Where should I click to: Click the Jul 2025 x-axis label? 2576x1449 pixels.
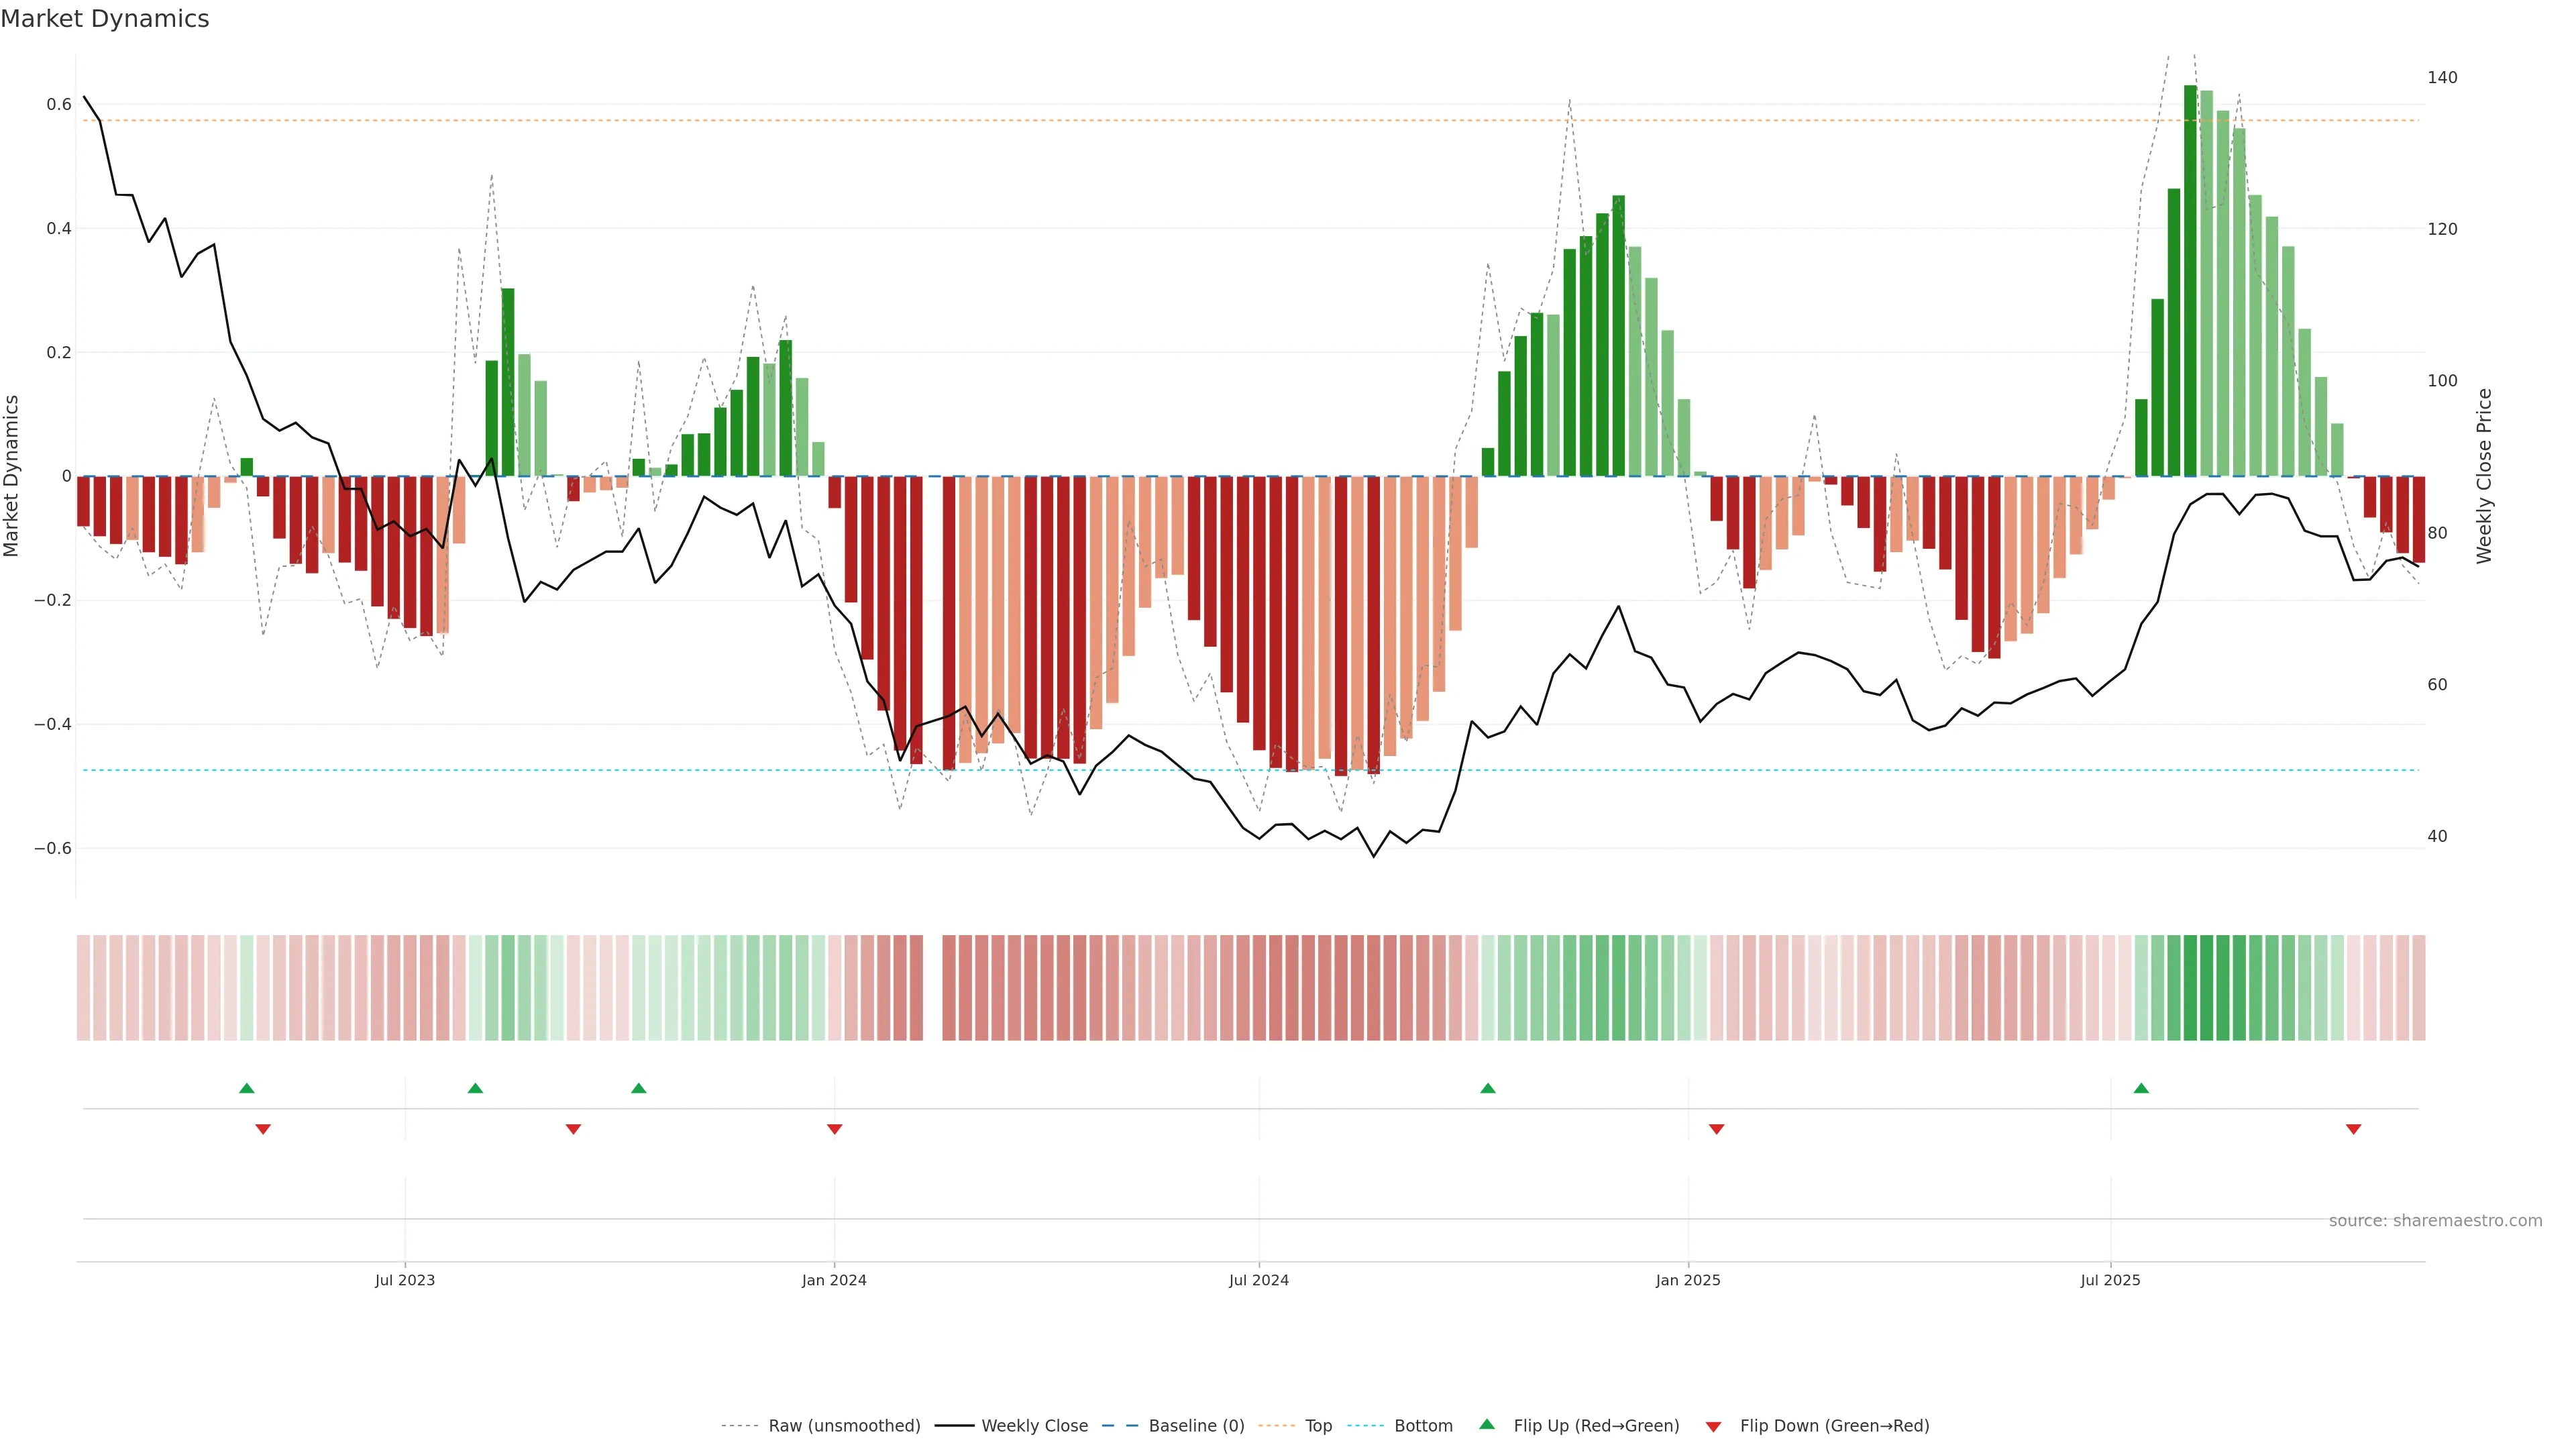[2110, 1280]
